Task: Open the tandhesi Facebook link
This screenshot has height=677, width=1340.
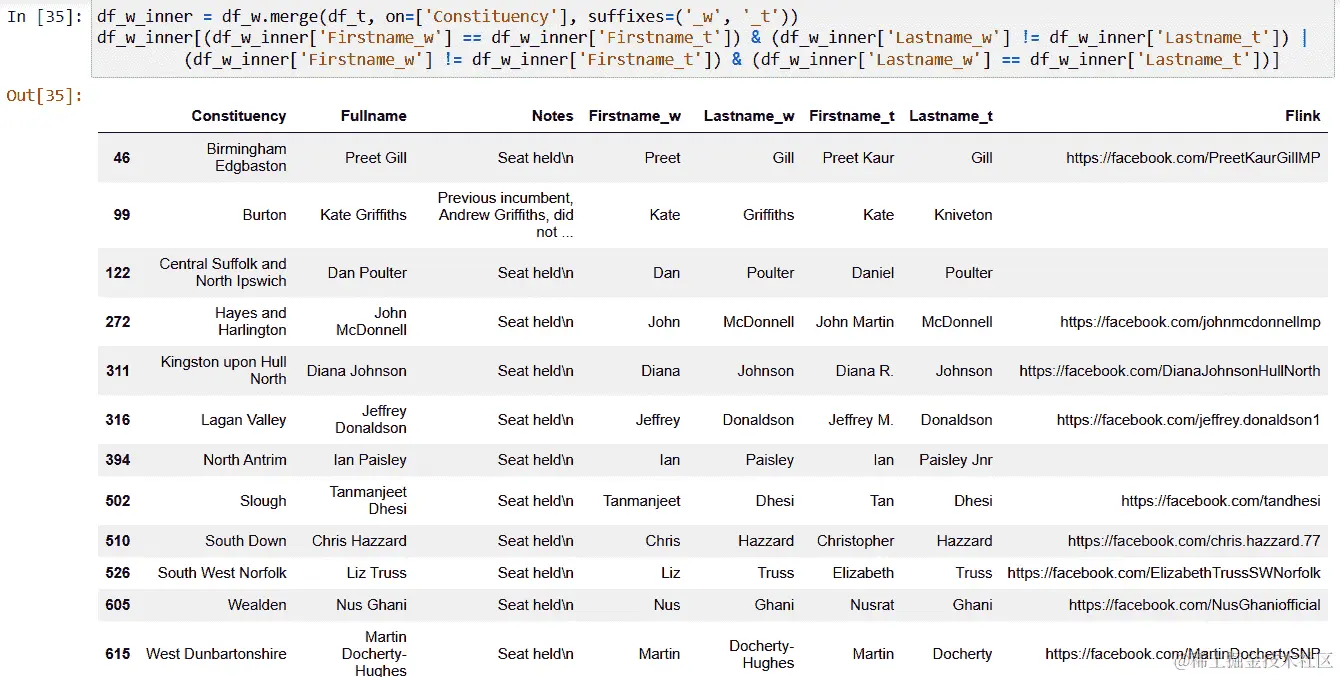Action: click(x=1221, y=501)
